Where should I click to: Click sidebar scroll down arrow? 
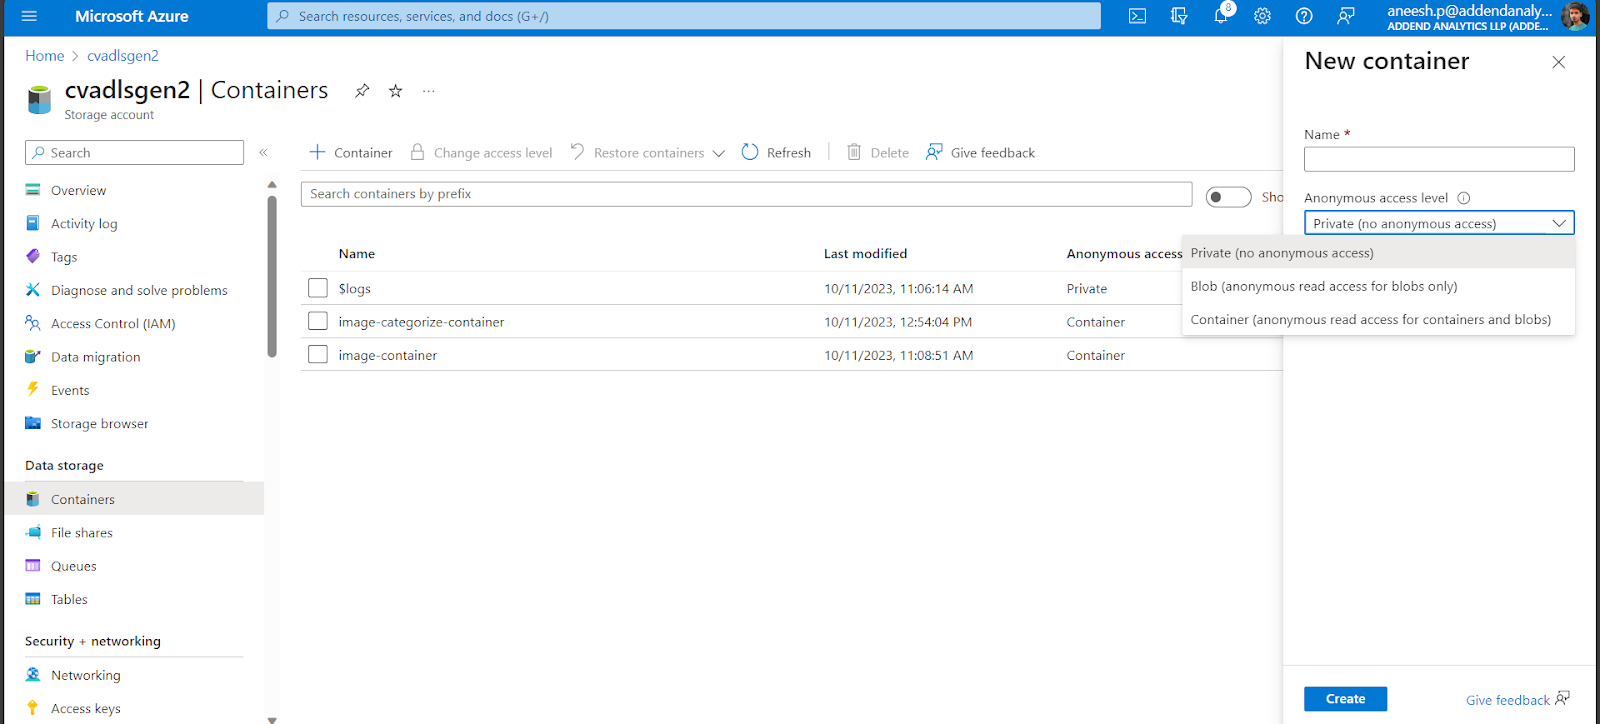click(x=271, y=719)
